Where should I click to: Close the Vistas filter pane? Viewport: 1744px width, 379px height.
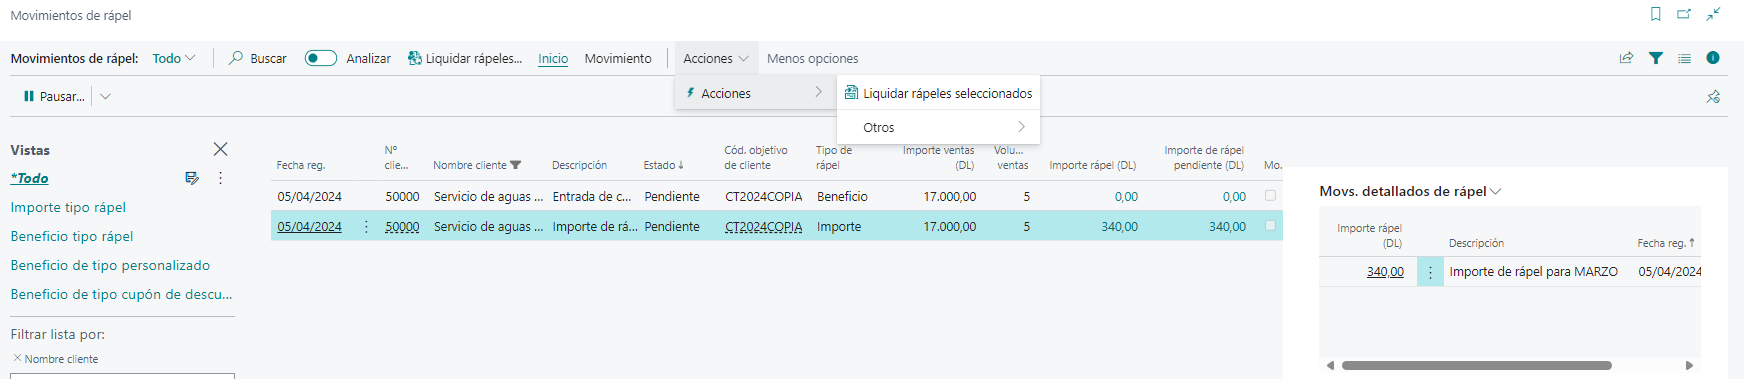click(220, 149)
